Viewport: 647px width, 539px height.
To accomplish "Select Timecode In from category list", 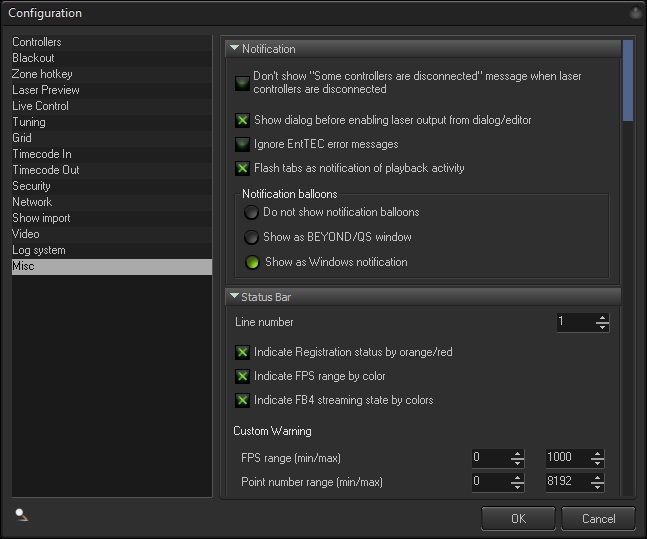I will point(42,154).
